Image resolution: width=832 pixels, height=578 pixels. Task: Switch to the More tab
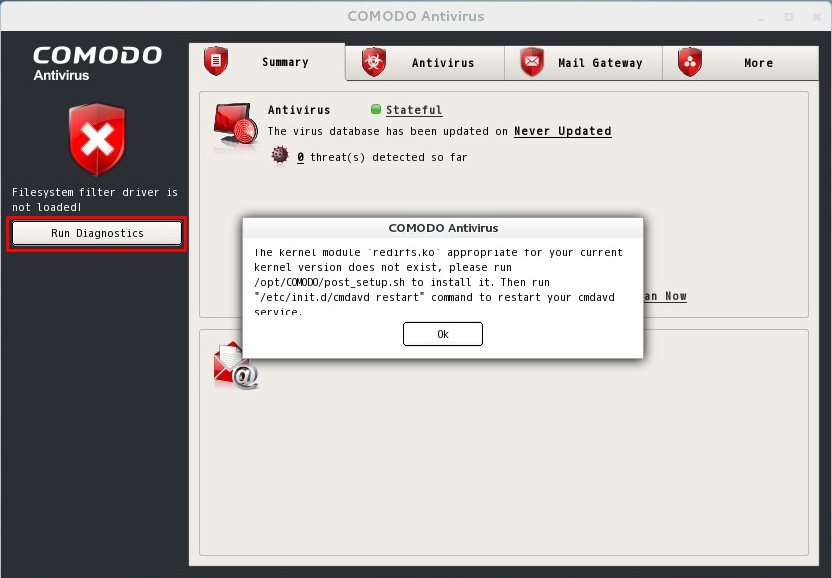[x=757, y=63]
